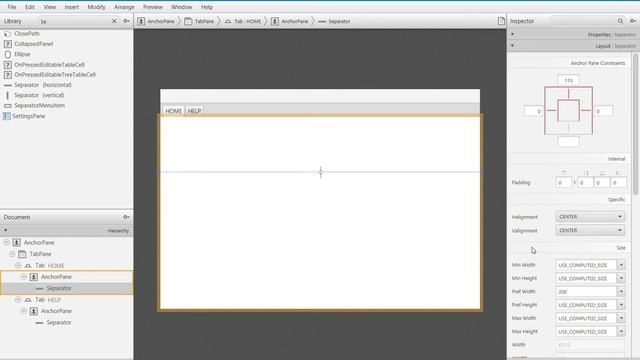640x360 pixels.
Task: Click bottom anchor constraint field
Action: [569, 142]
